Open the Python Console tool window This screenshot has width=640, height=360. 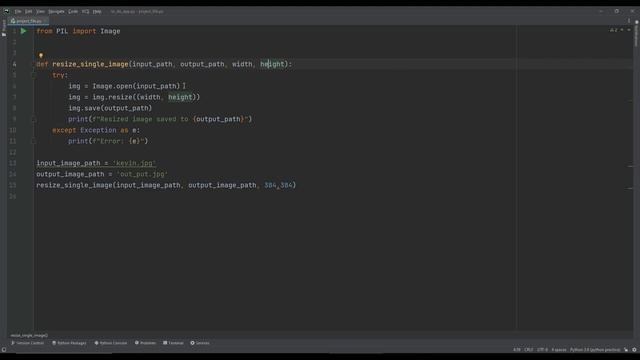[111, 343]
